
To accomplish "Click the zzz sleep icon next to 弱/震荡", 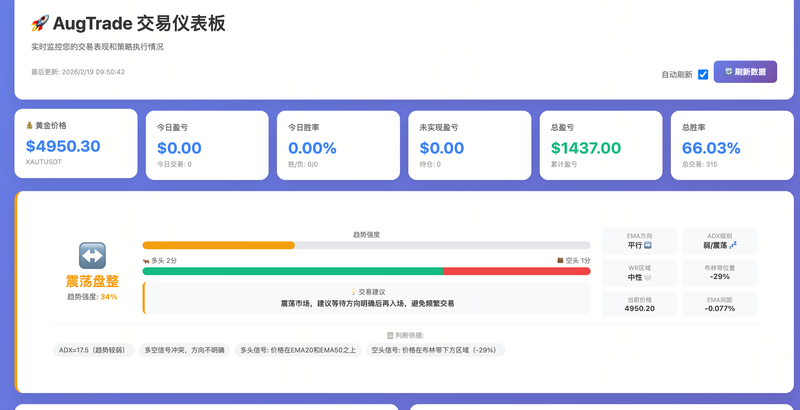I will click(733, 245).
